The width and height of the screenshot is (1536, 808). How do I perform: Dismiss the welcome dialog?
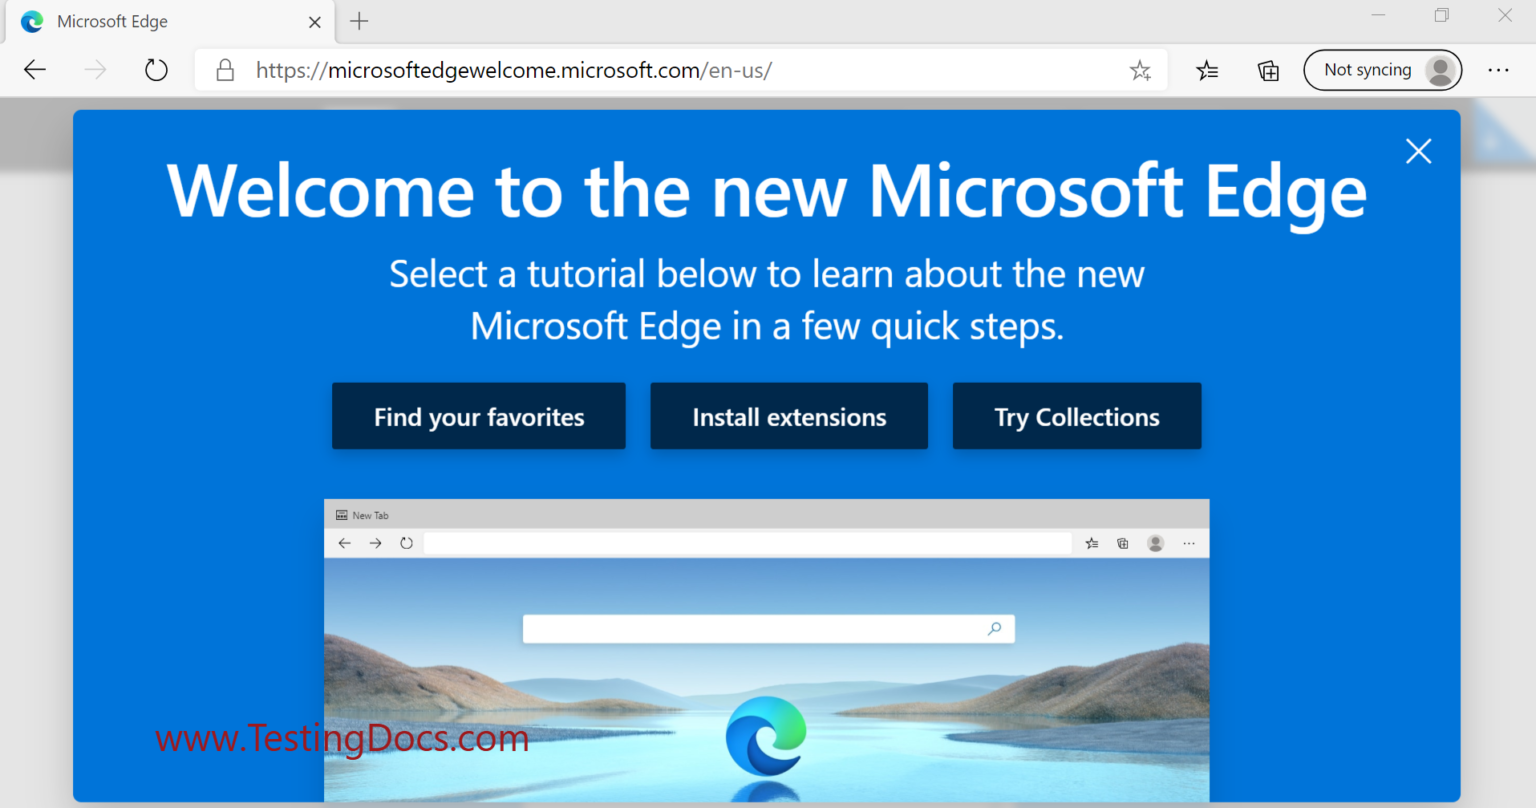pyautogui.click(x=1418, y=151)
